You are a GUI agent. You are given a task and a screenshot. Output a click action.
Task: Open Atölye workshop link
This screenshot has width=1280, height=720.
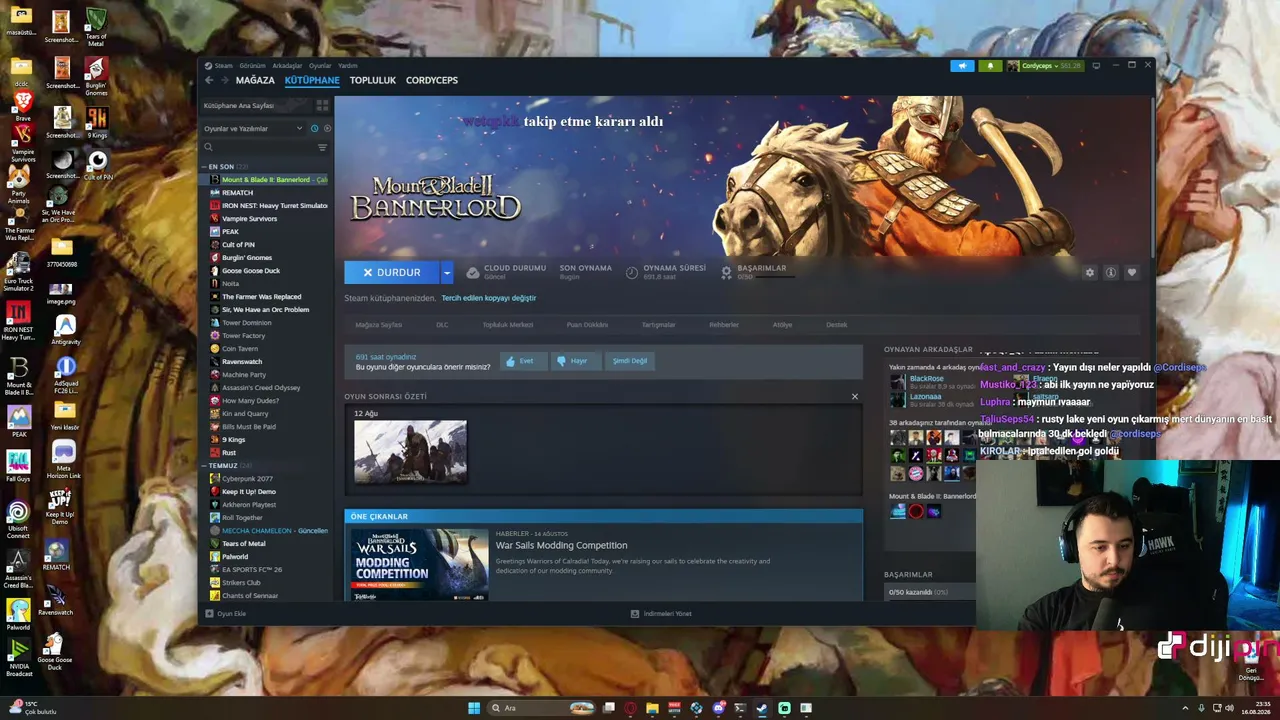pyautogui.click(x=782, y=325)
